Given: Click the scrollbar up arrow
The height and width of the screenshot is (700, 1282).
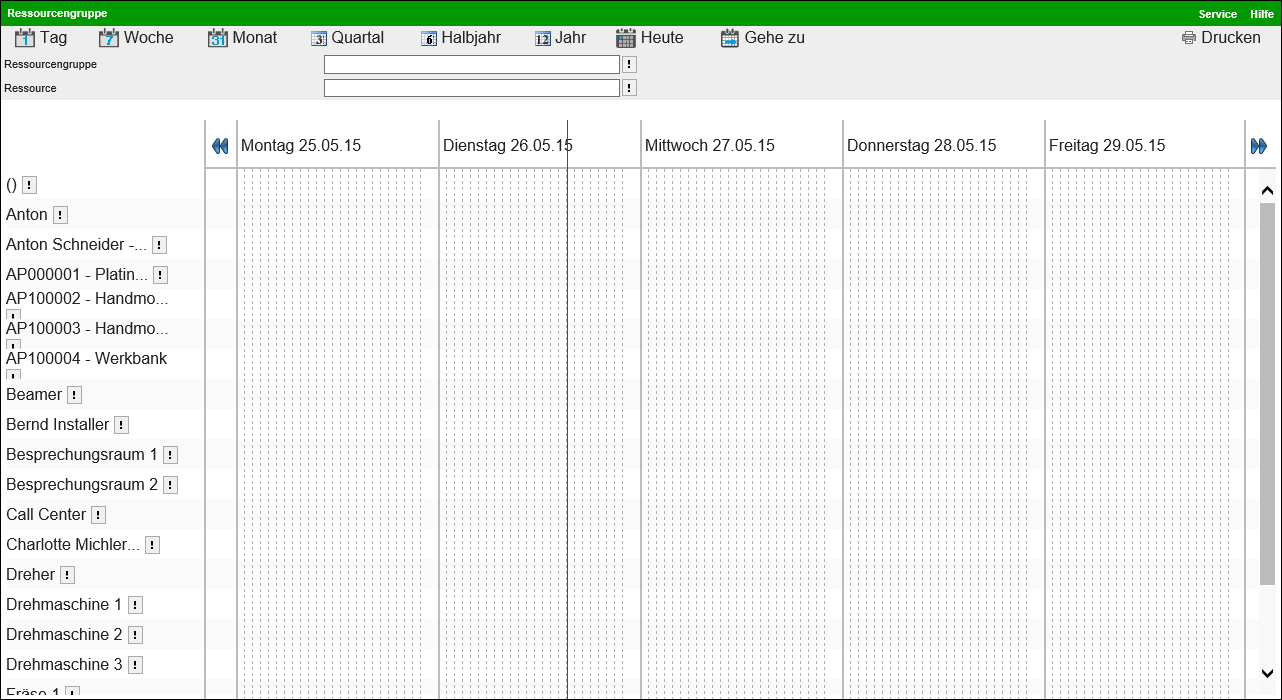Looking at the screenshot, I should [x=1267, y=190].
